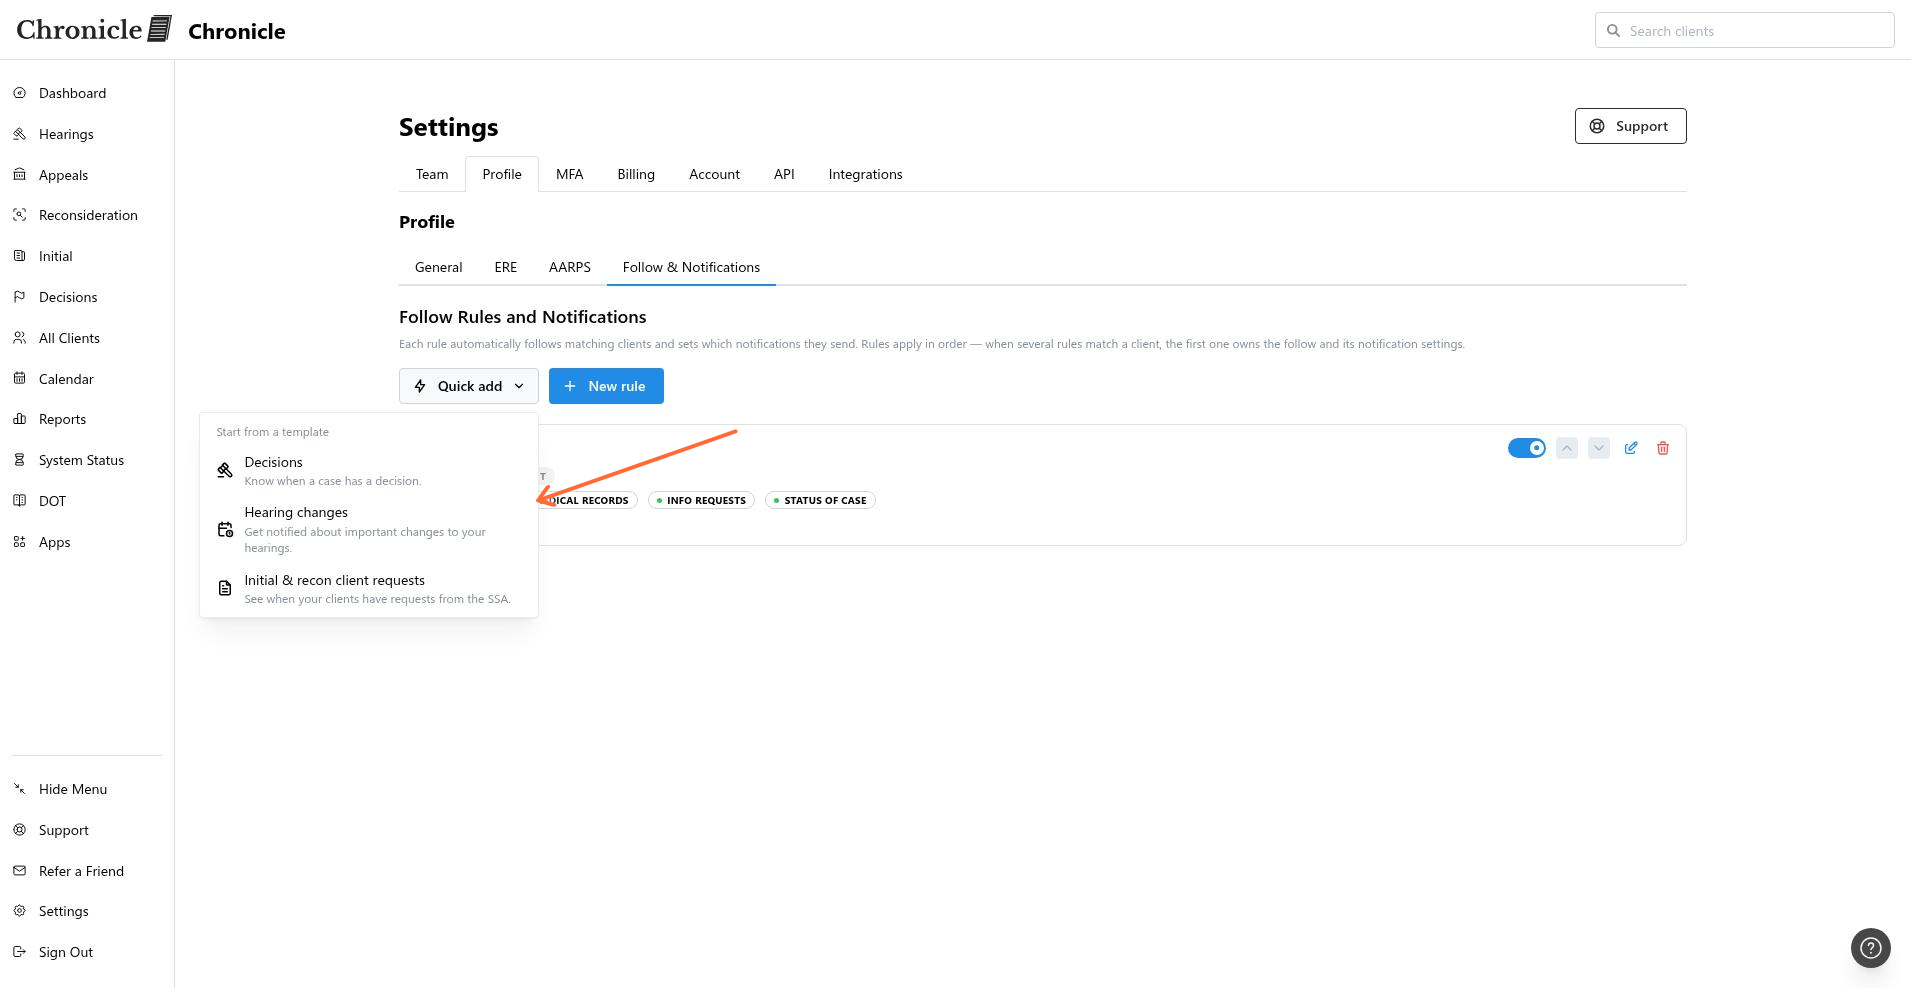Click the Support lifebuoy icon in the sidebar

(19, 830)
